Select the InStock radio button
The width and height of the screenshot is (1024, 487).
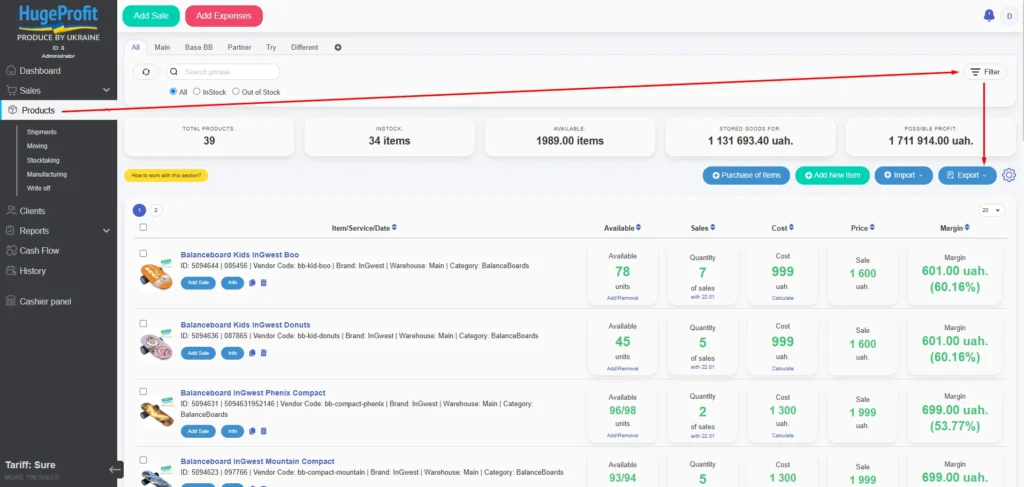197,92
